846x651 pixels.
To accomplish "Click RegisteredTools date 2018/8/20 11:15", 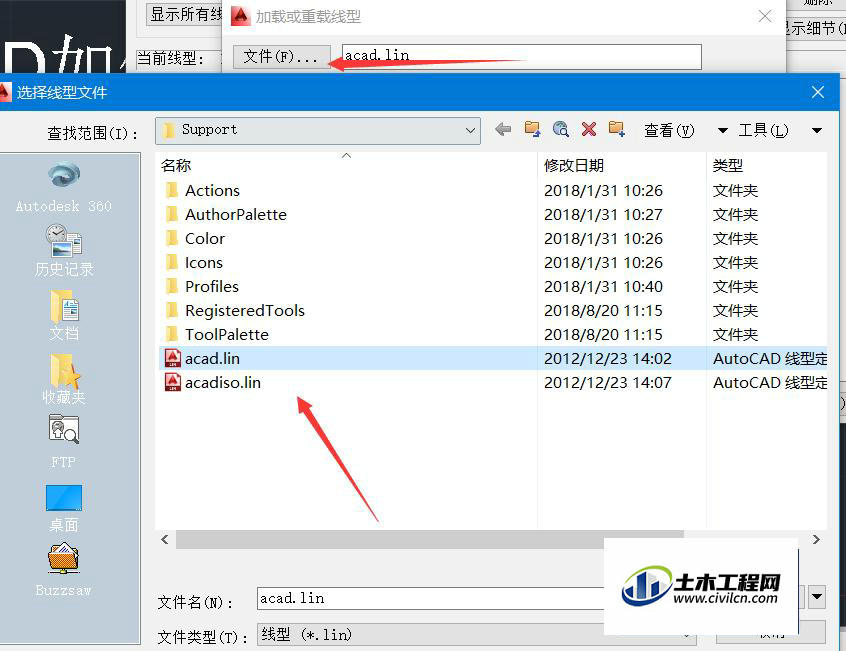I will pyautogui.click(x=603, y=311).
